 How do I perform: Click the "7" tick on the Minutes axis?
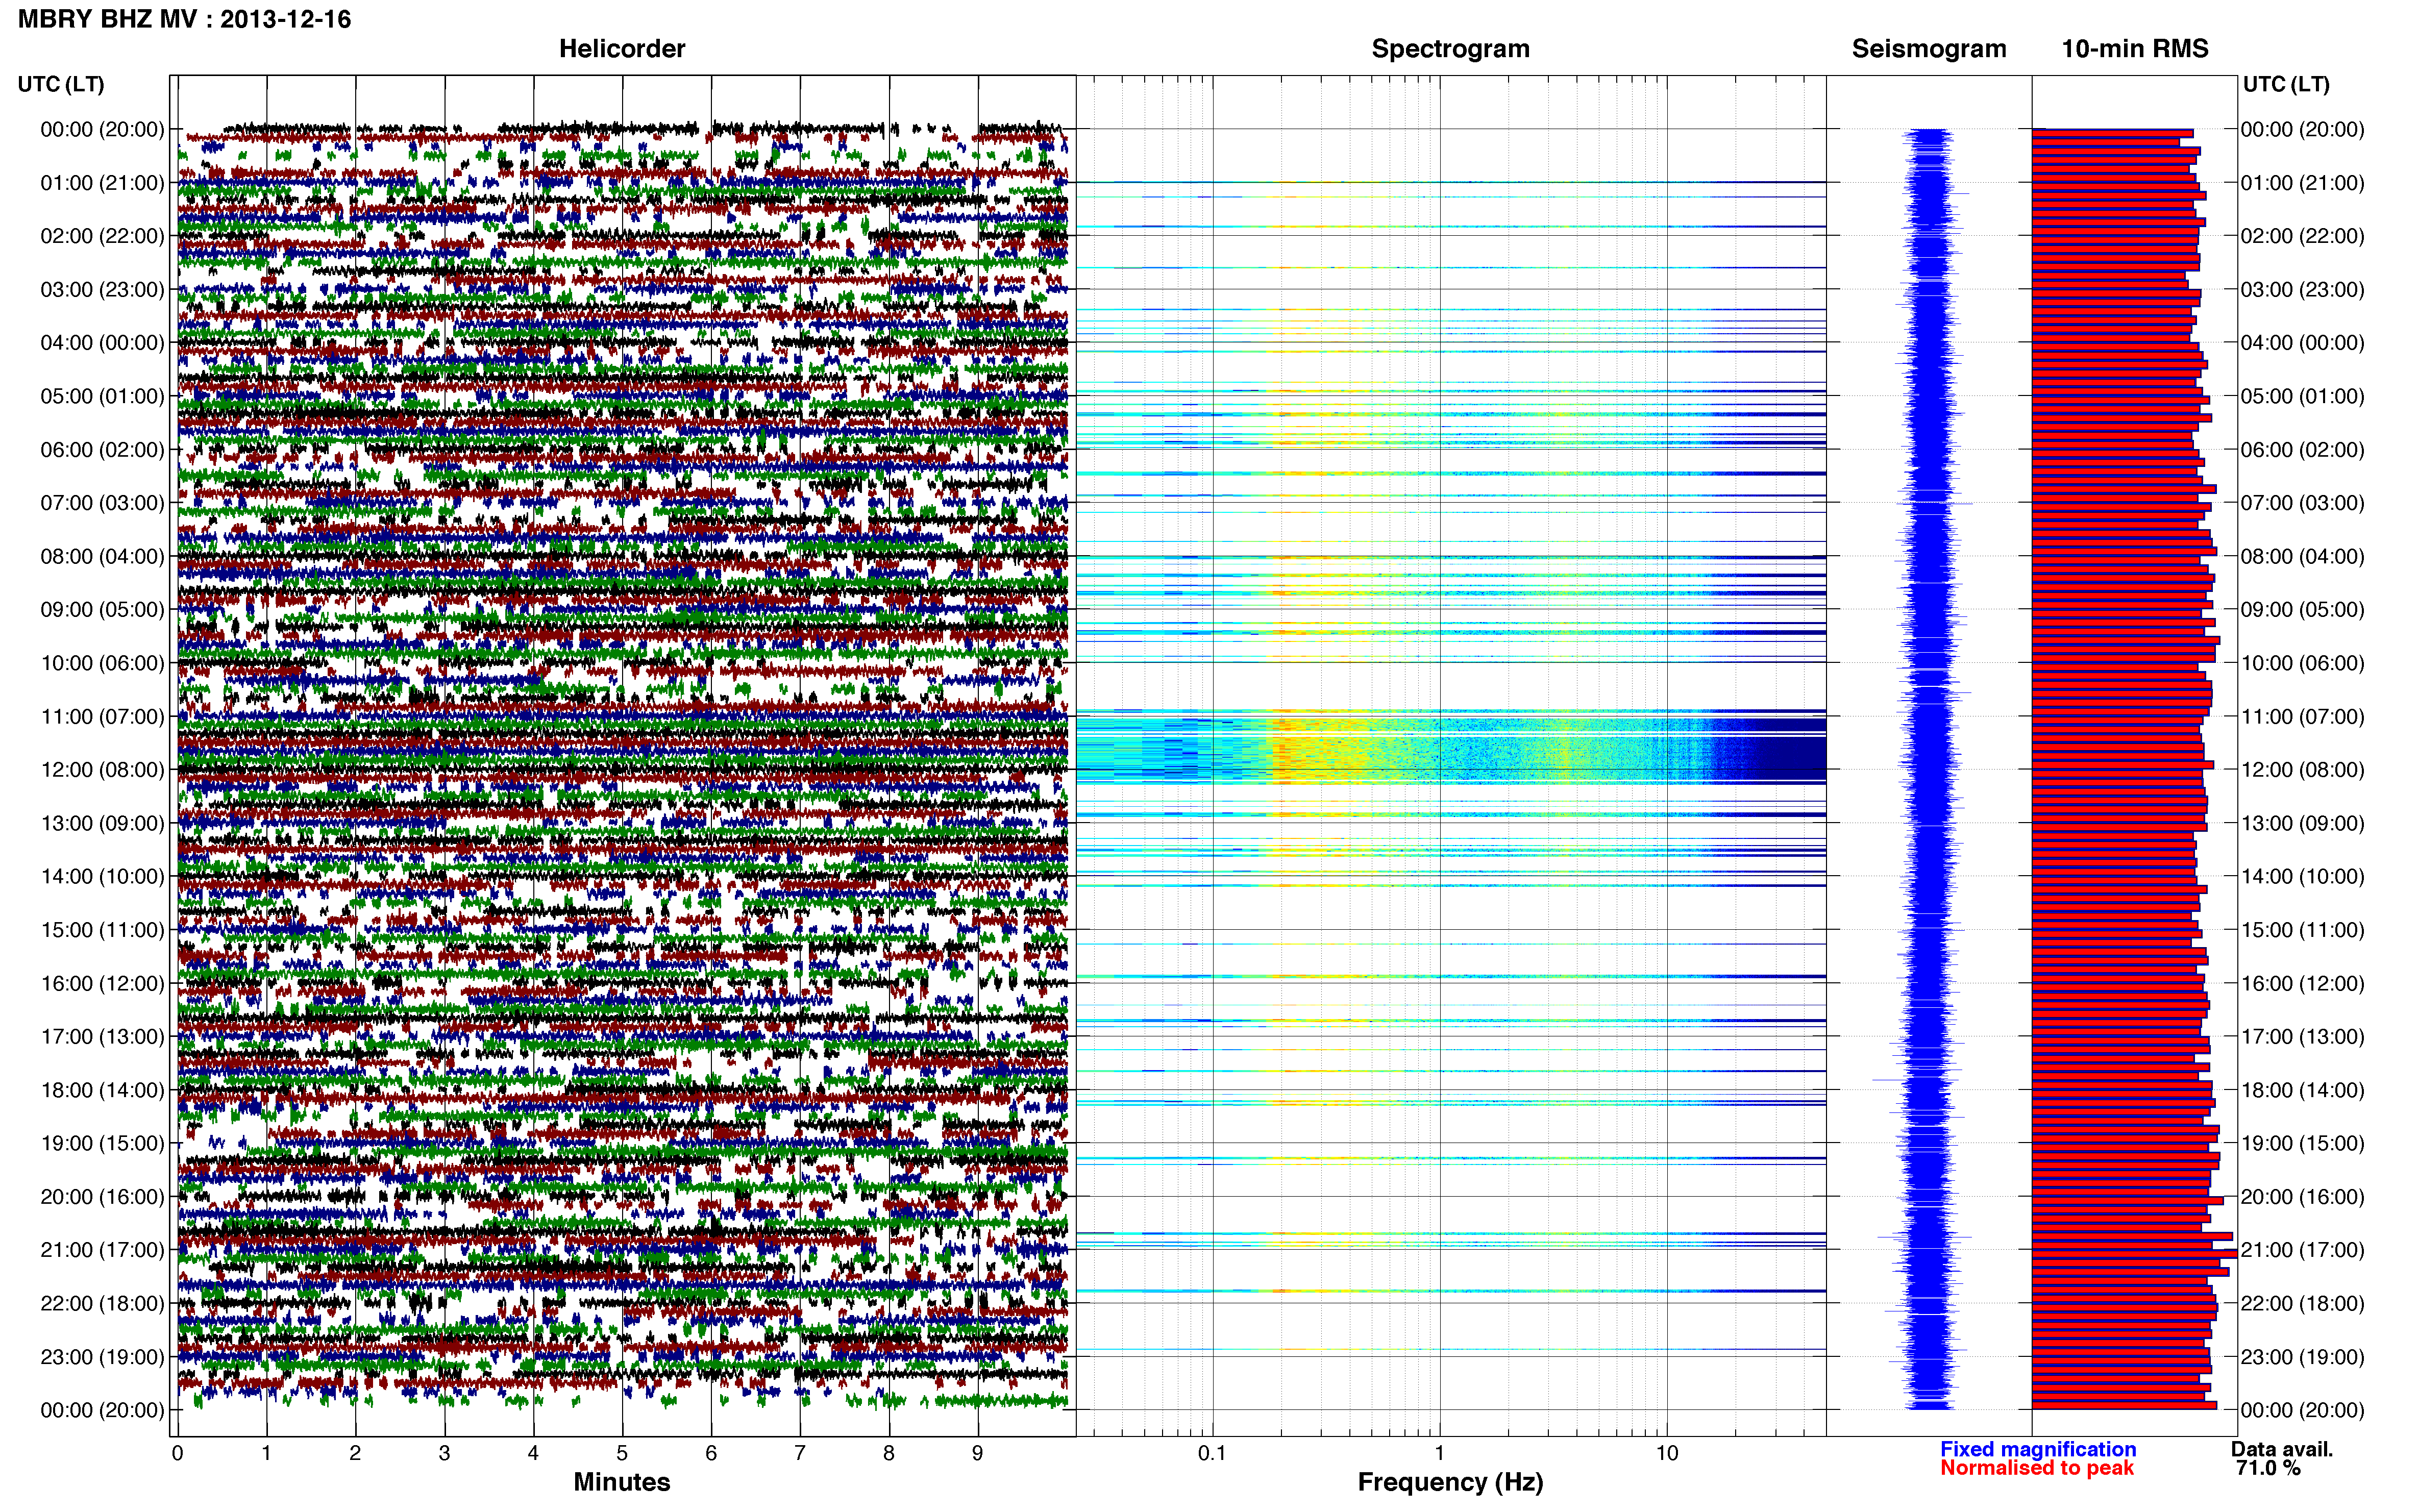[x=800, y=1454]
